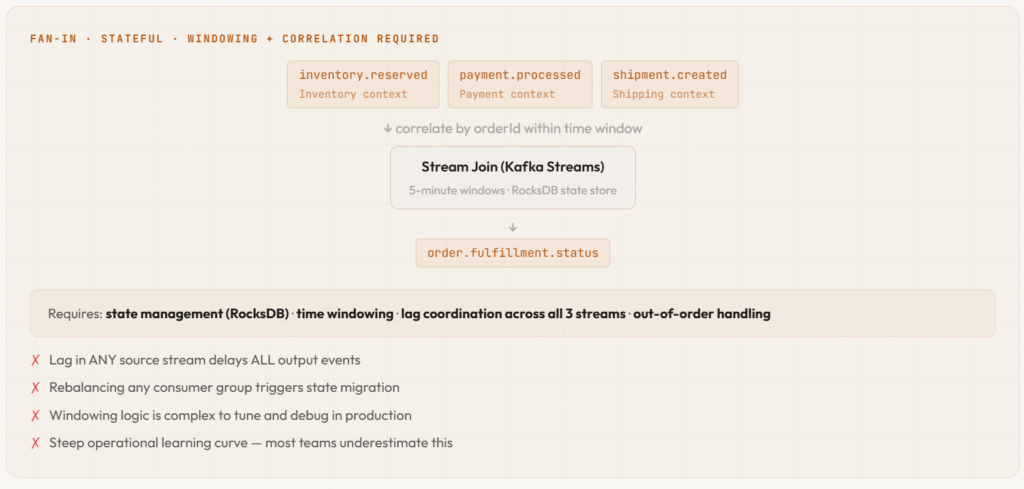Click the down arrow before 'correlate by orderId'
The image size is (1024, 489).
388,129
